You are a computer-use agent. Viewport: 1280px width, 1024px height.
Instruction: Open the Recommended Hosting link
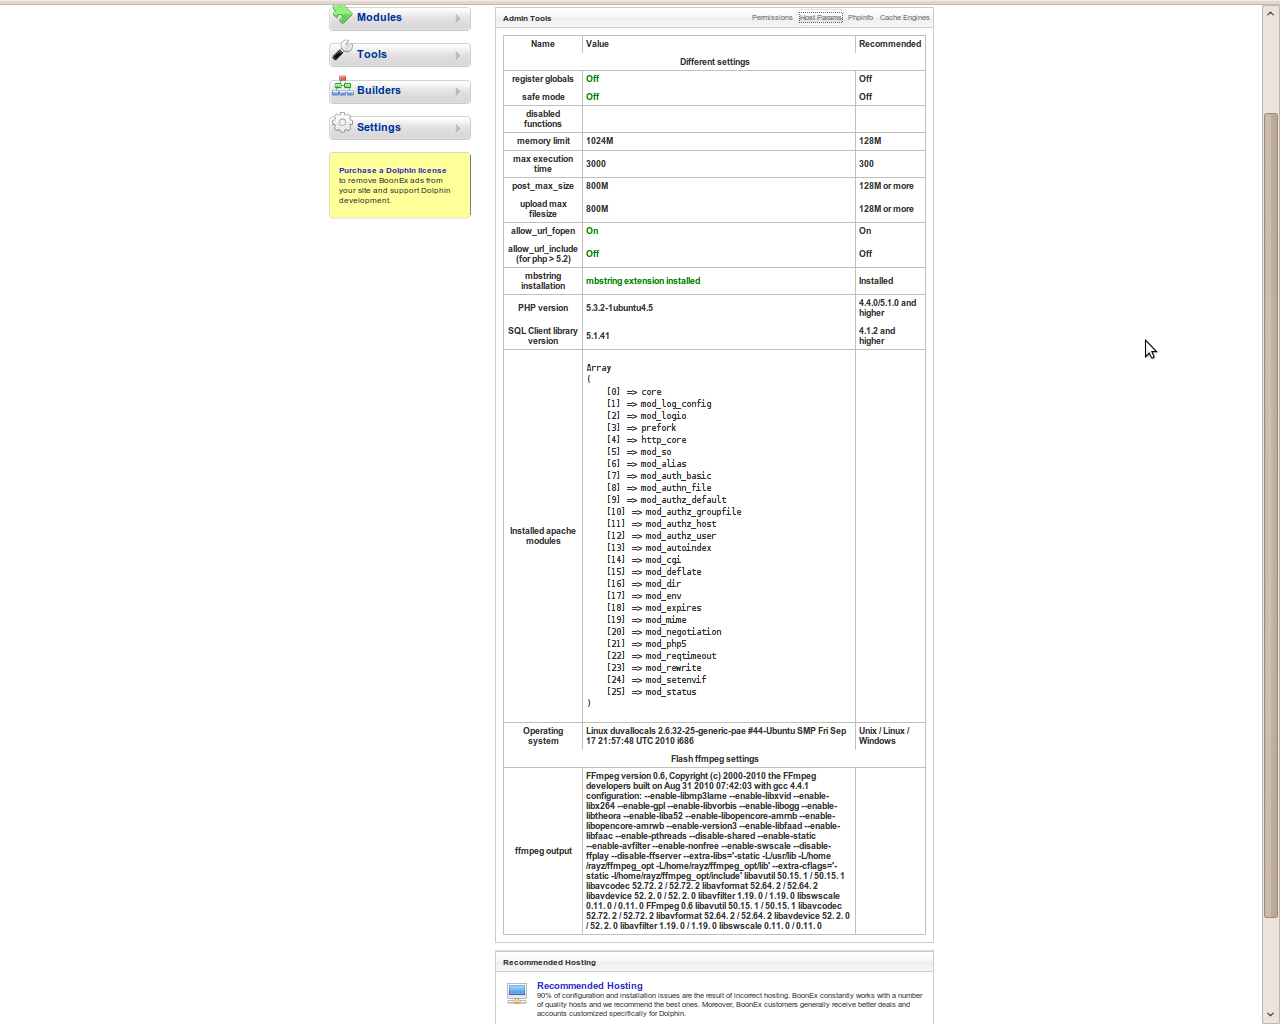click(x=589, y=986)
